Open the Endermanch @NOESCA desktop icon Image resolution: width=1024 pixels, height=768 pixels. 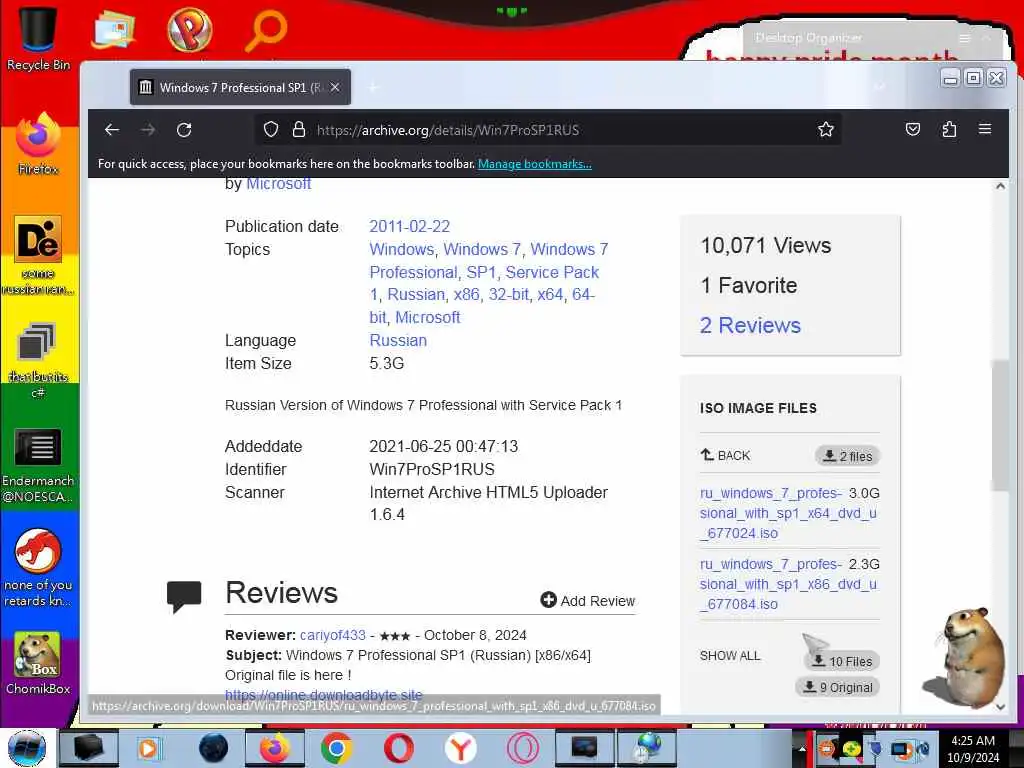tap(38, 466)
